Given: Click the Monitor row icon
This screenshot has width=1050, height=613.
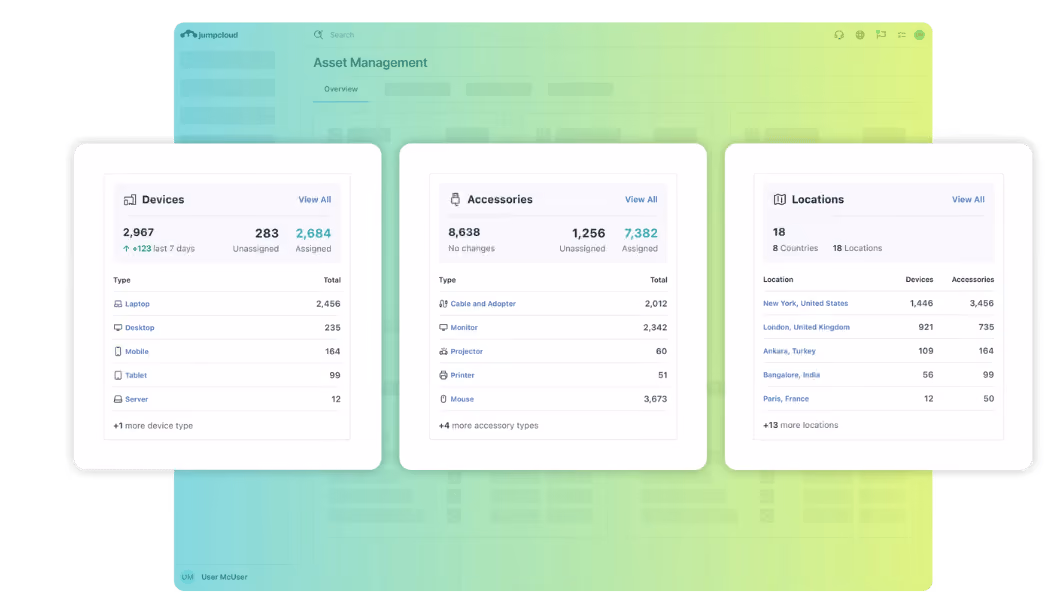Looking at the screenshot, I should pyautogui.click(x=443, y=328).
